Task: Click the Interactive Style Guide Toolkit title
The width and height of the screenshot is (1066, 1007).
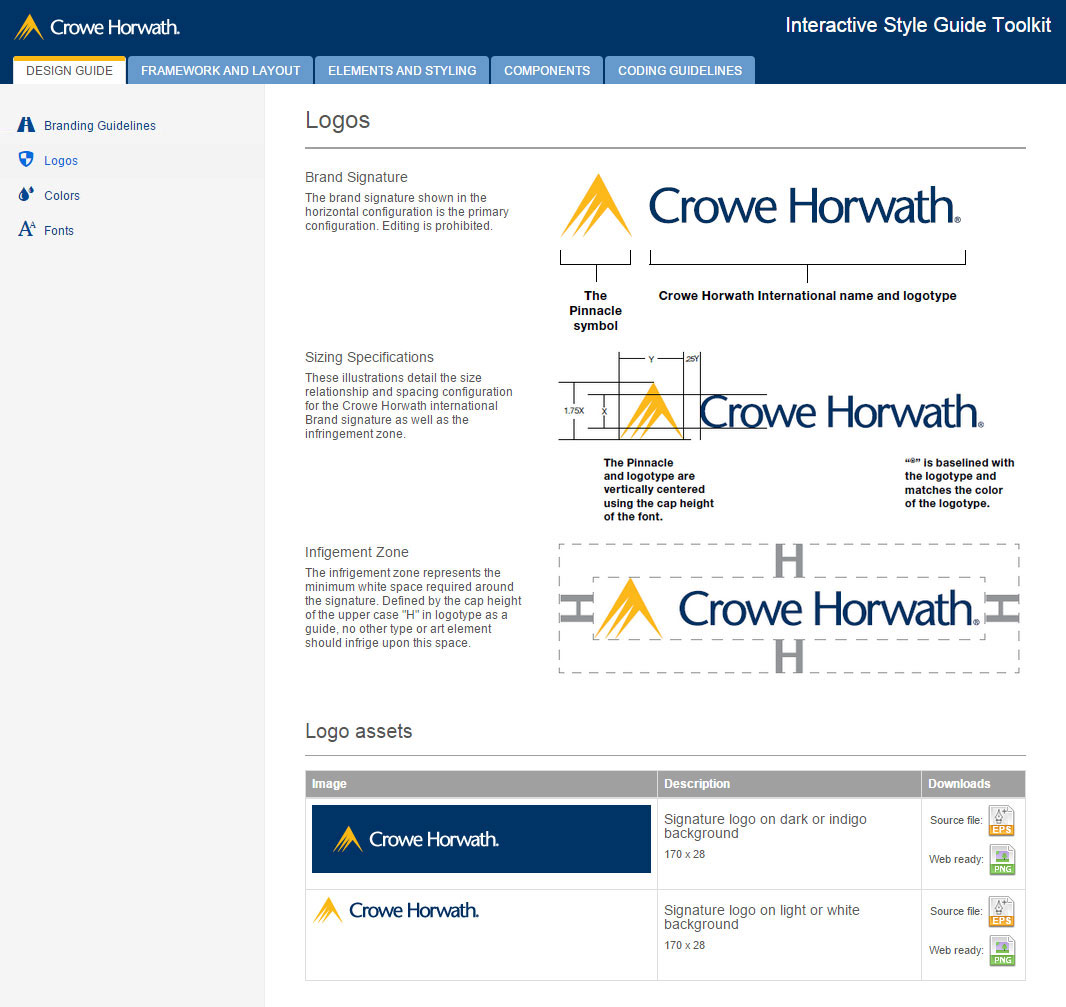Action: 917,25
